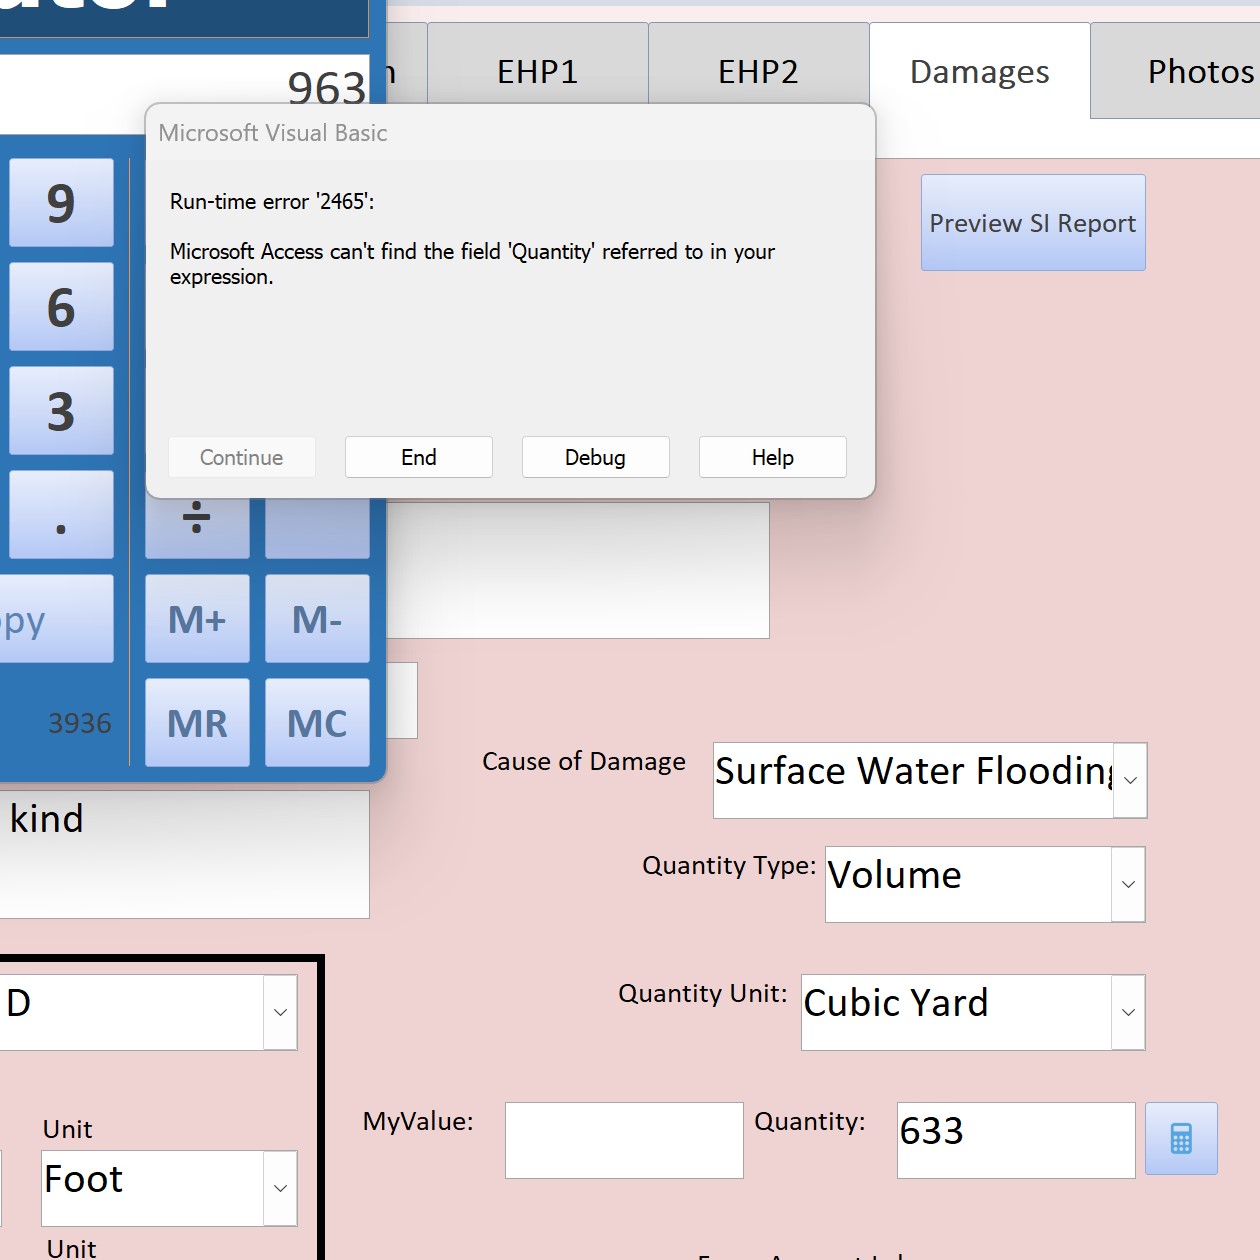Open the Cause of Damage dropdown
The width and height of the screenshot is (1260, 1260).
pyautogui.click(x=1130, y=781)
